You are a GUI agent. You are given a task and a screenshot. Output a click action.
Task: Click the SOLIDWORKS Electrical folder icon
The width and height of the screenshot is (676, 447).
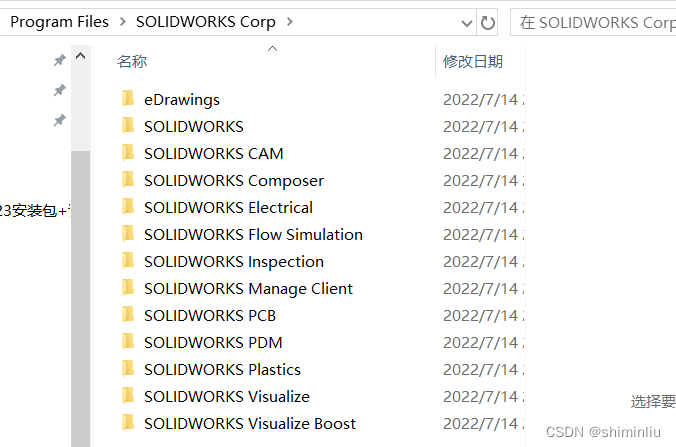(x=128, y=206)
